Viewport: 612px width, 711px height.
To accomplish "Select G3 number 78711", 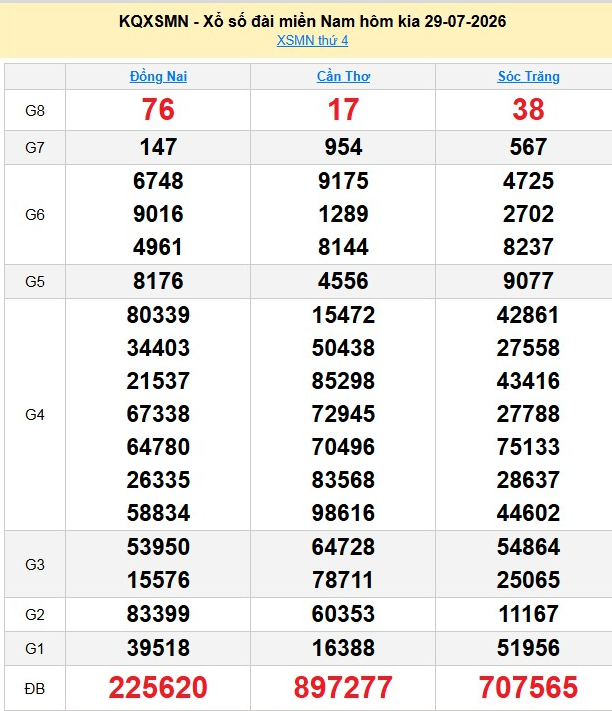I will 342,580.
